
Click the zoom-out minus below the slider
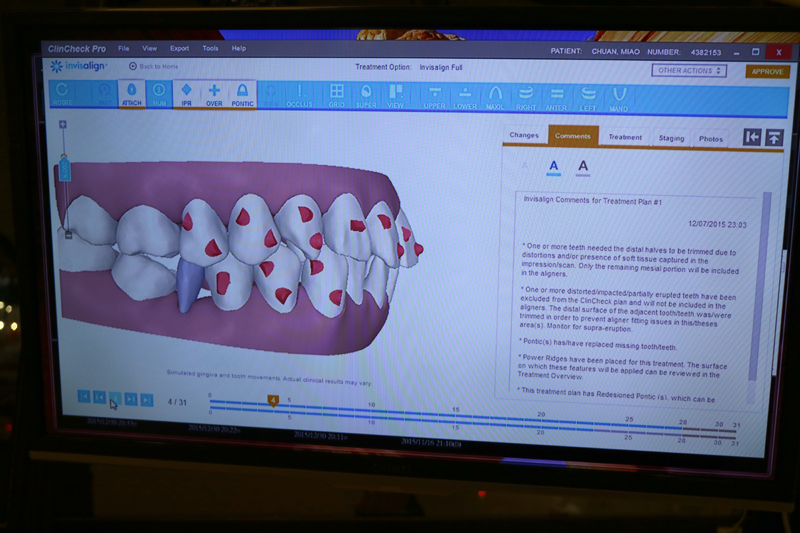pos(68,235)
